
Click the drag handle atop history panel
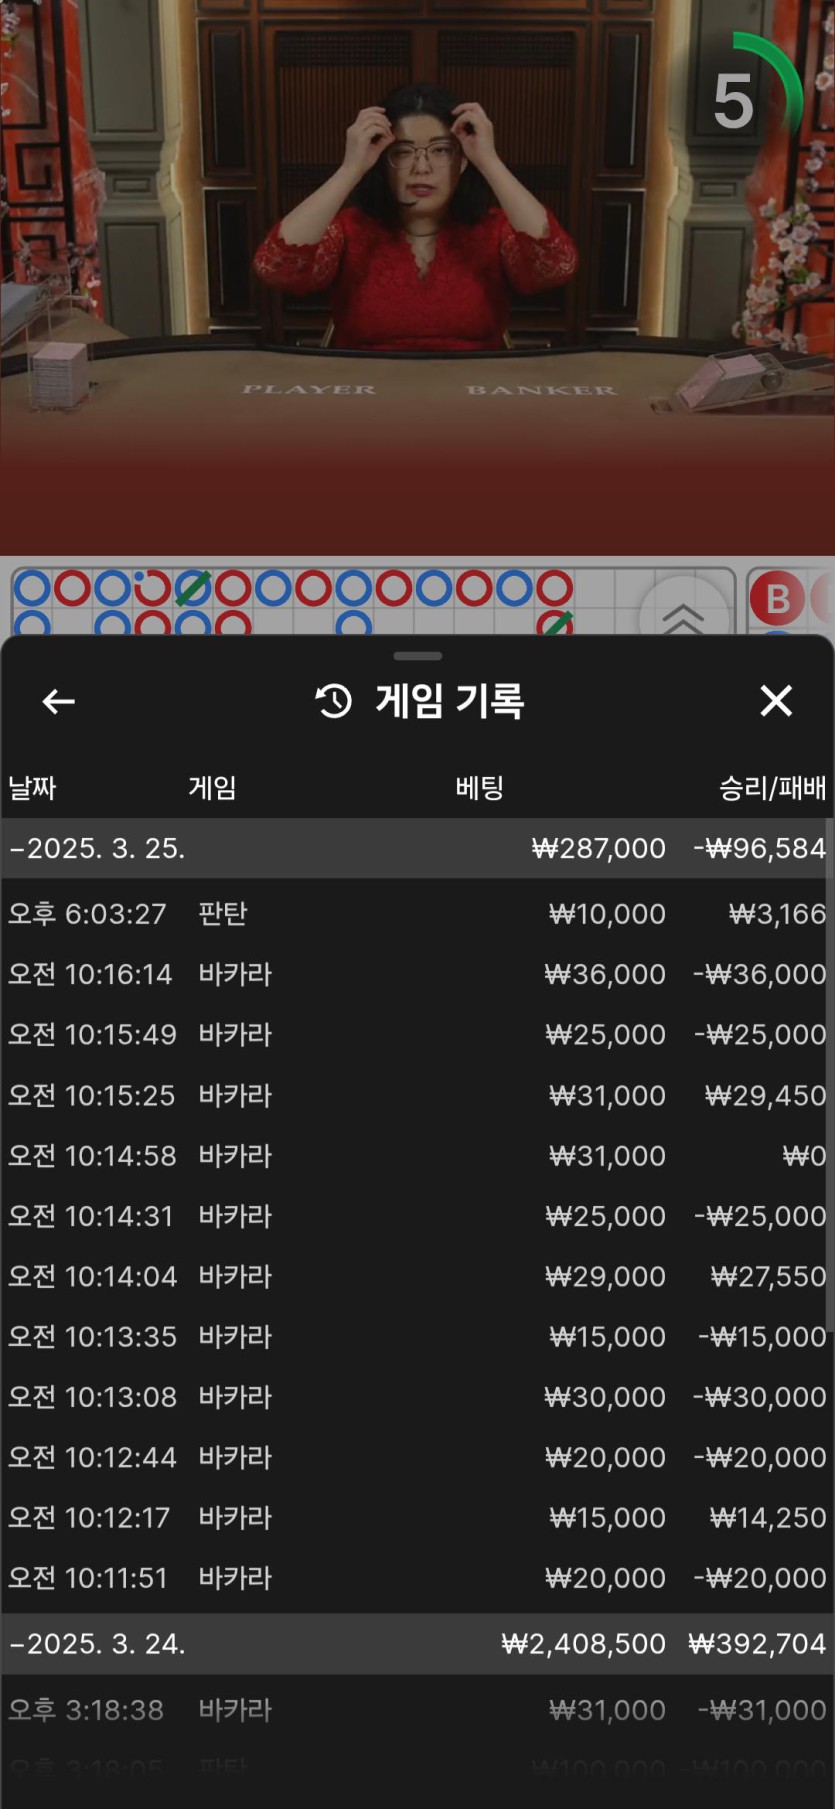(x=417, y=656)
